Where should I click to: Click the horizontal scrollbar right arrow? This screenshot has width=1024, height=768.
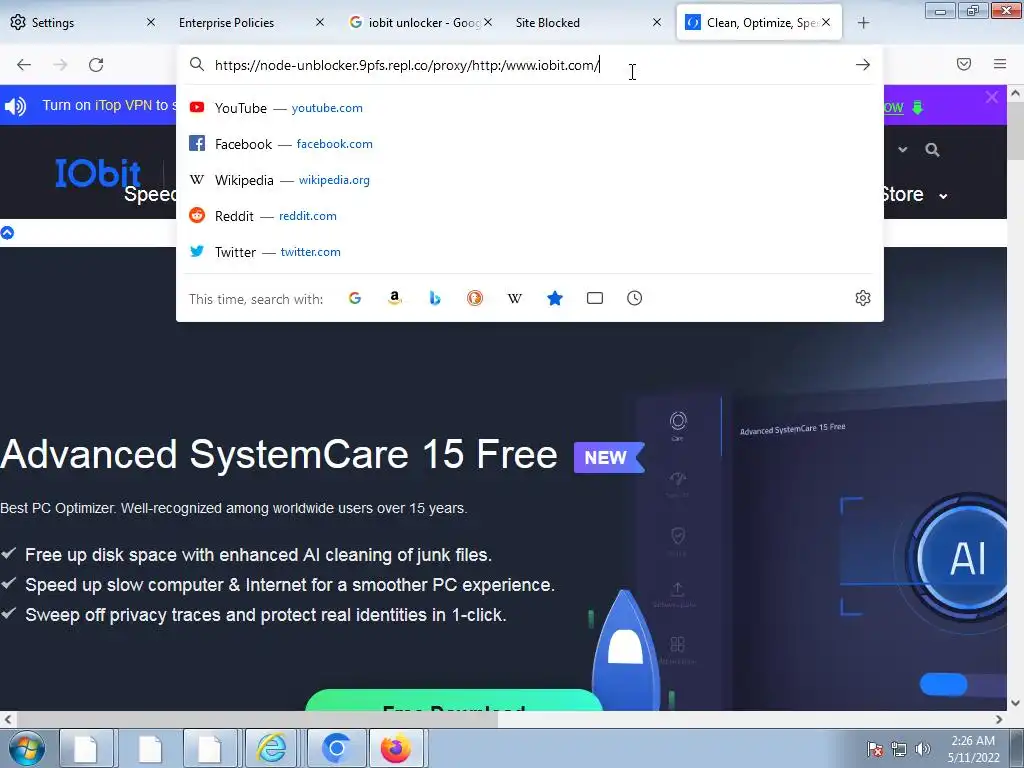(x=999, y=719)
